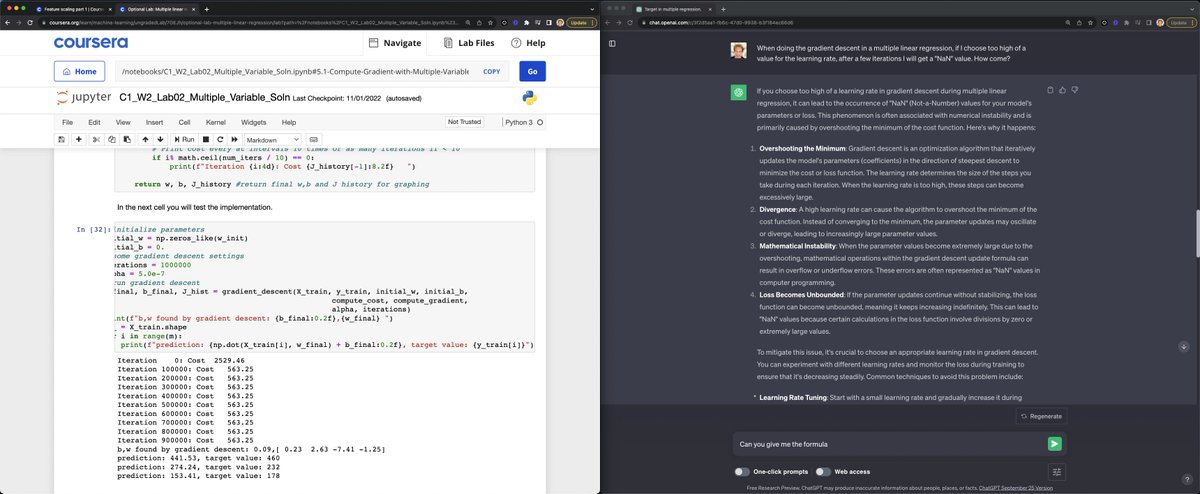Image resolution: width=1200 pixels, height=494 pixels.
Task: Copy selected cells icon in Jupyter toolbar
Action: [110, 139]
